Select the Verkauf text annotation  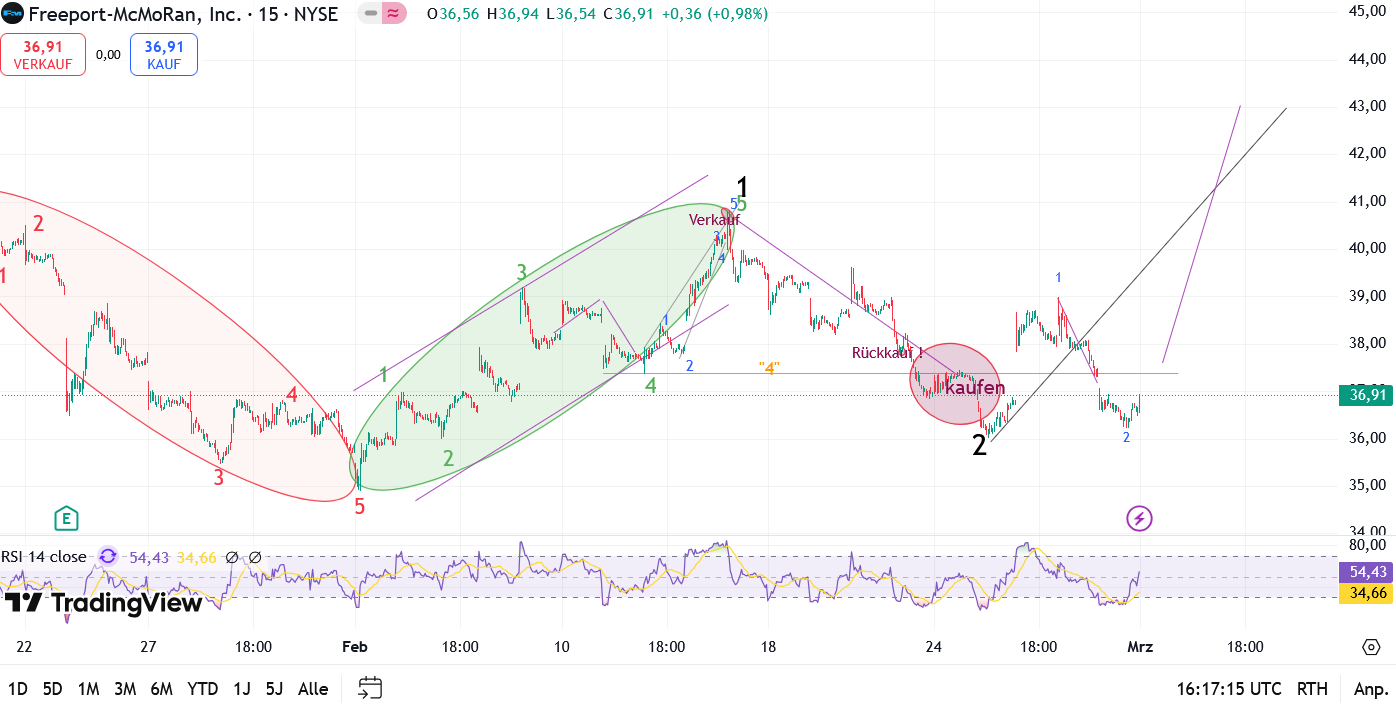[x=714, y=220]
